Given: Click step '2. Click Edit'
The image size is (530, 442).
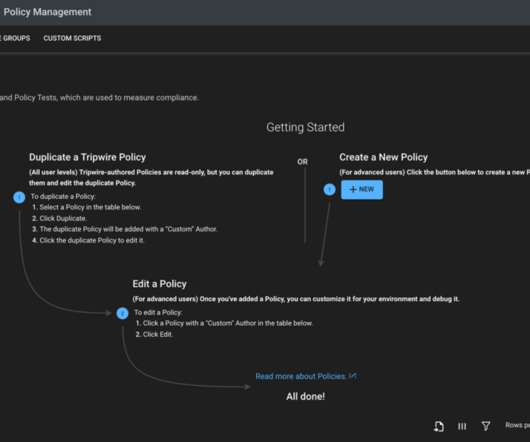Looking at the screenshot, I should coord(154,334).
